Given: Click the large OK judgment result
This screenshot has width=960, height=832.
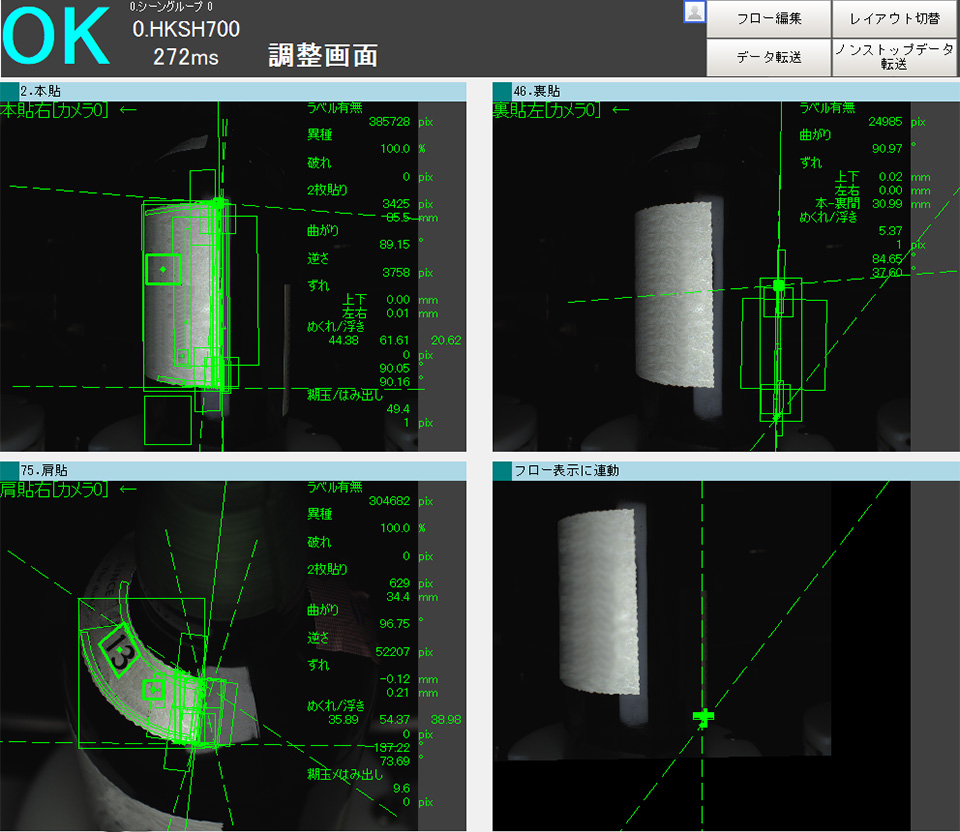Looking at the screenshot, I should 56,38.
